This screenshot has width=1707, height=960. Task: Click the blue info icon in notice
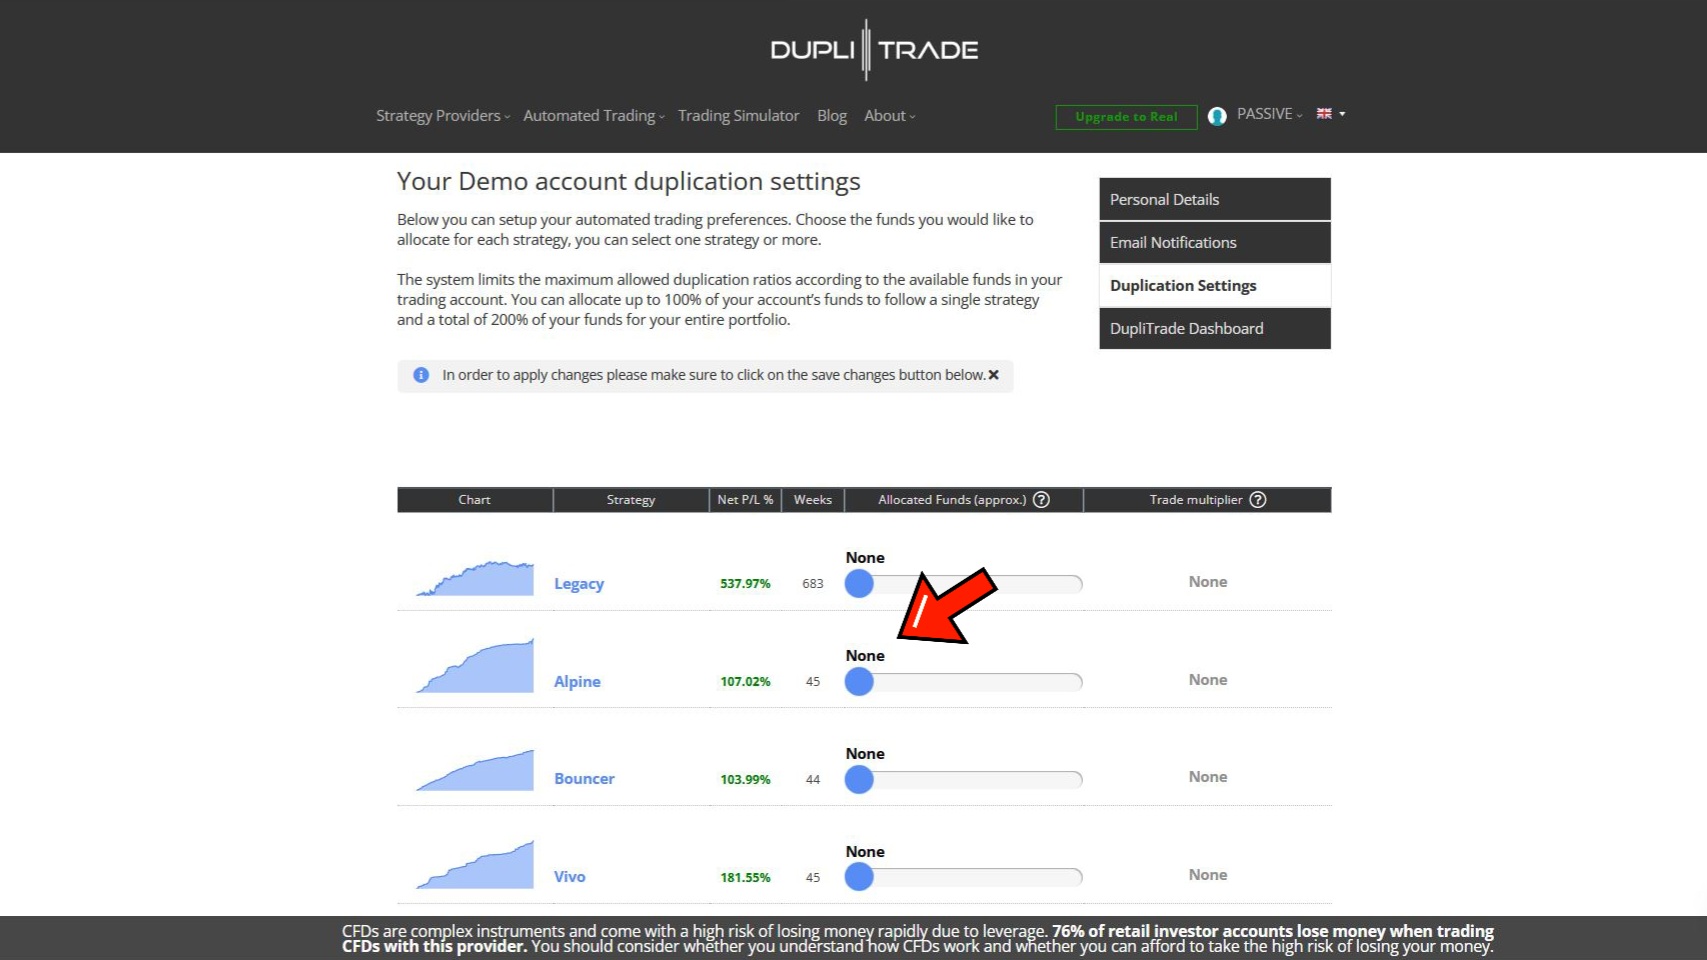point(421,375)
